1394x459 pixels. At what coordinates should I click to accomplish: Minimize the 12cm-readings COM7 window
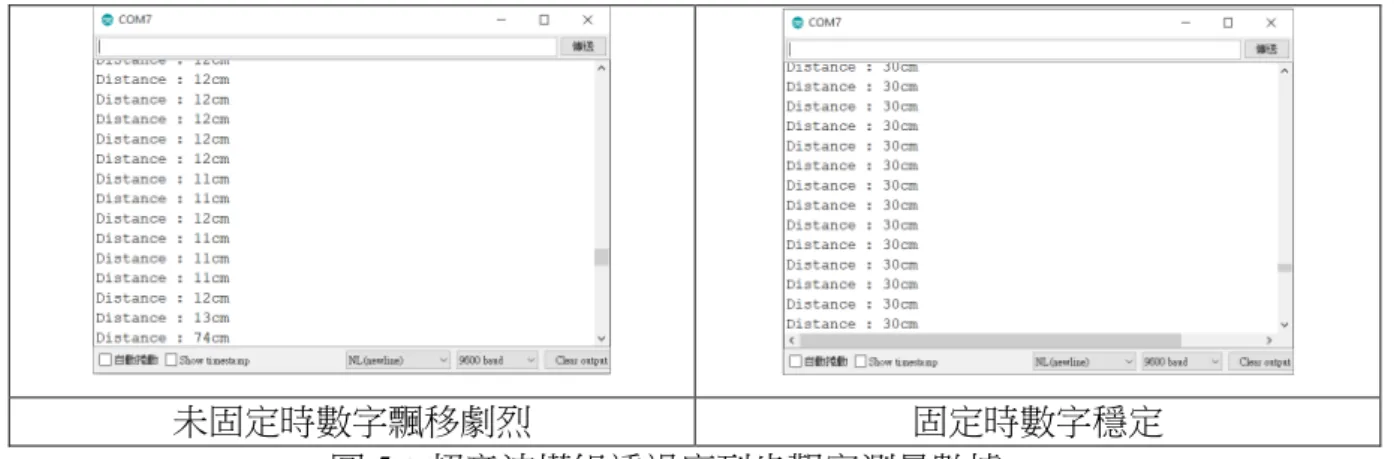(x=502, y=20)
